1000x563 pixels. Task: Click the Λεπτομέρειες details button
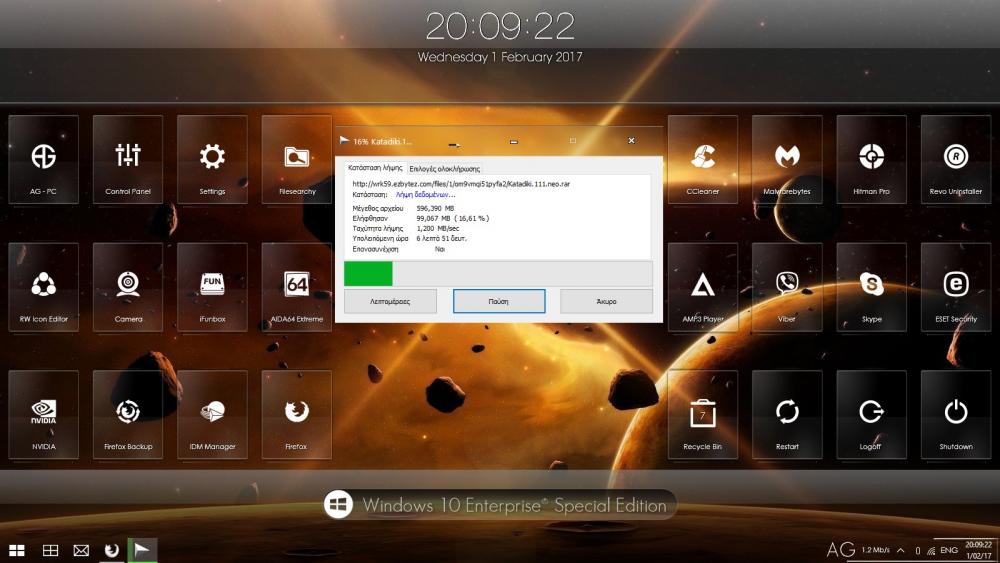(390, 301)
